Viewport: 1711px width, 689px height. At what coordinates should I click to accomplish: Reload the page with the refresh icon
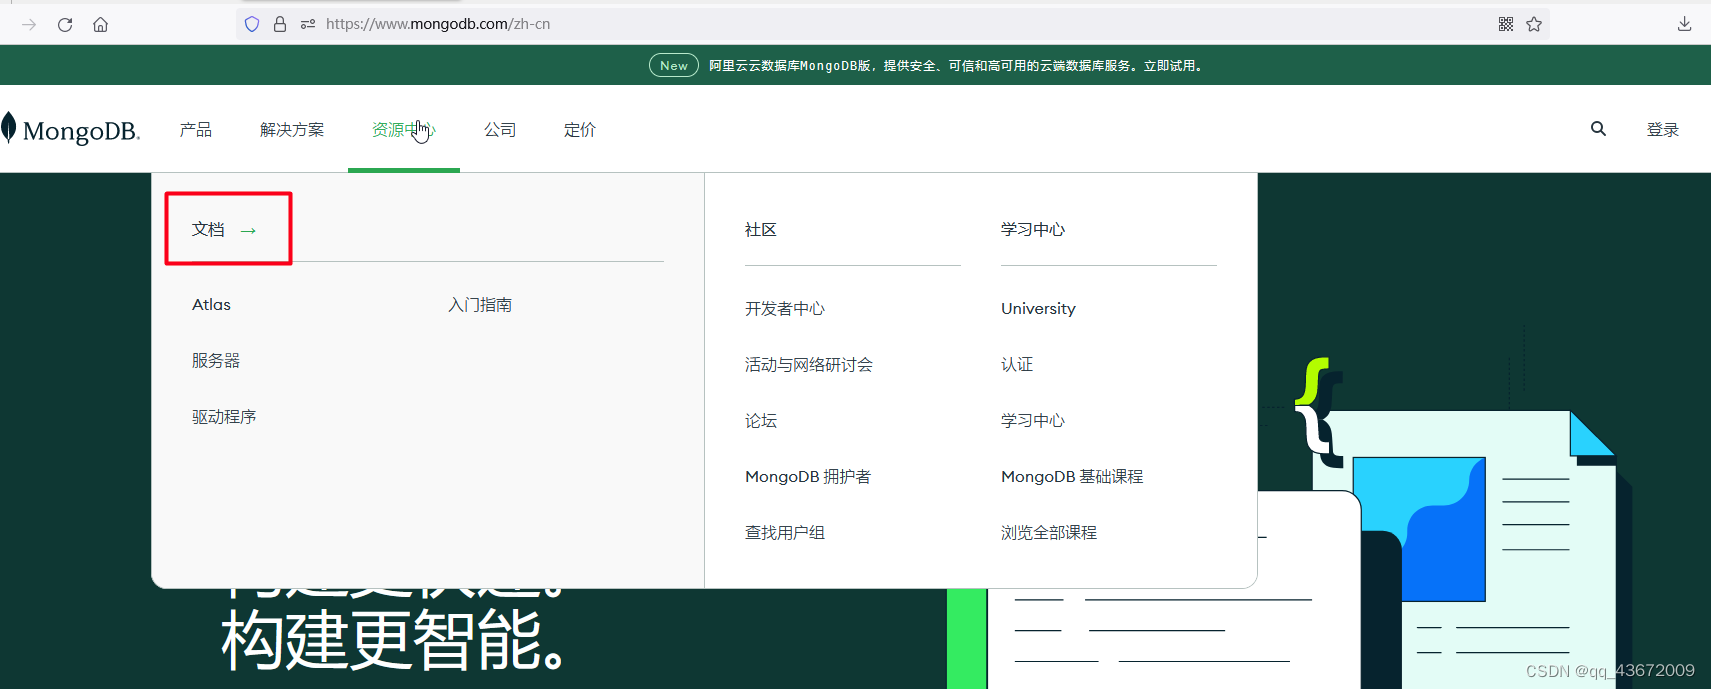tap(65, 24)
